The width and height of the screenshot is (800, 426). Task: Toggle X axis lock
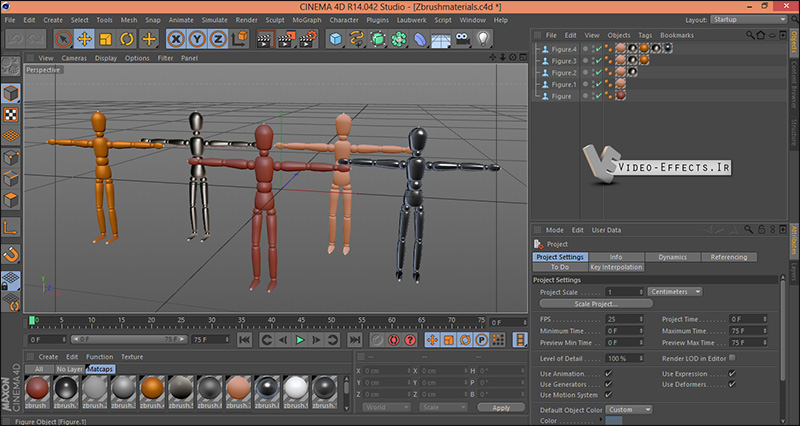176,39
